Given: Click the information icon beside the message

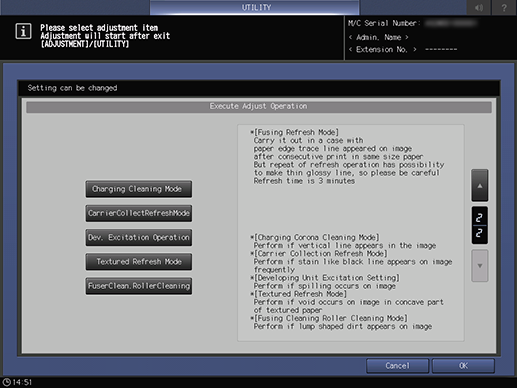Looking at the screenshot, I should point(23,31).
